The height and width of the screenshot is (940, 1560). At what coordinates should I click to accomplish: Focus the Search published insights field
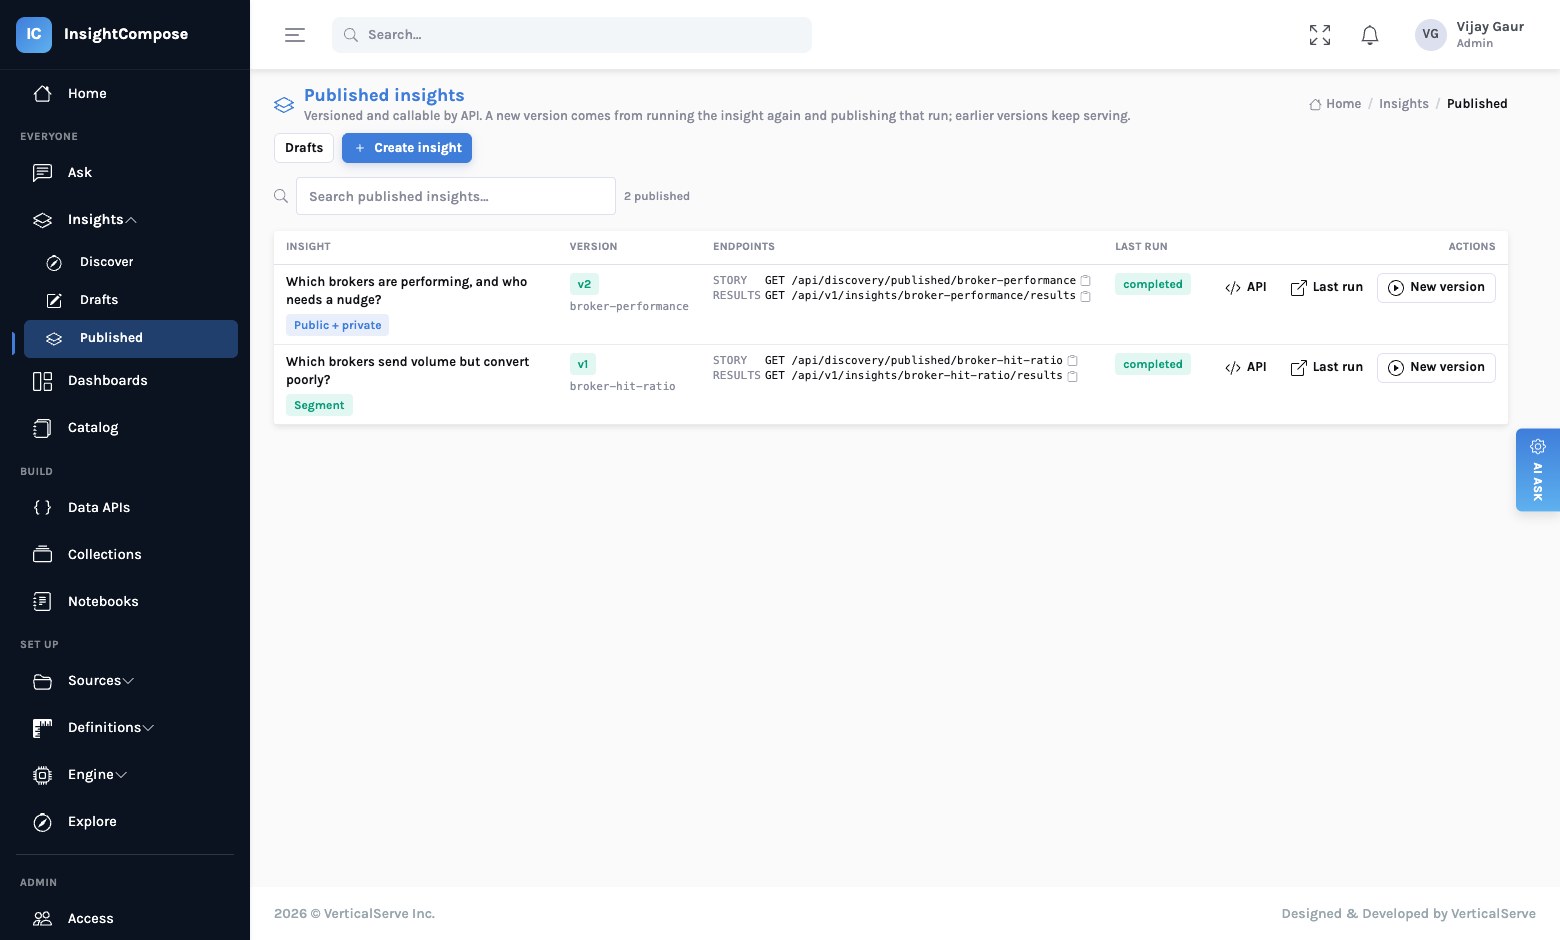point(456,196)
